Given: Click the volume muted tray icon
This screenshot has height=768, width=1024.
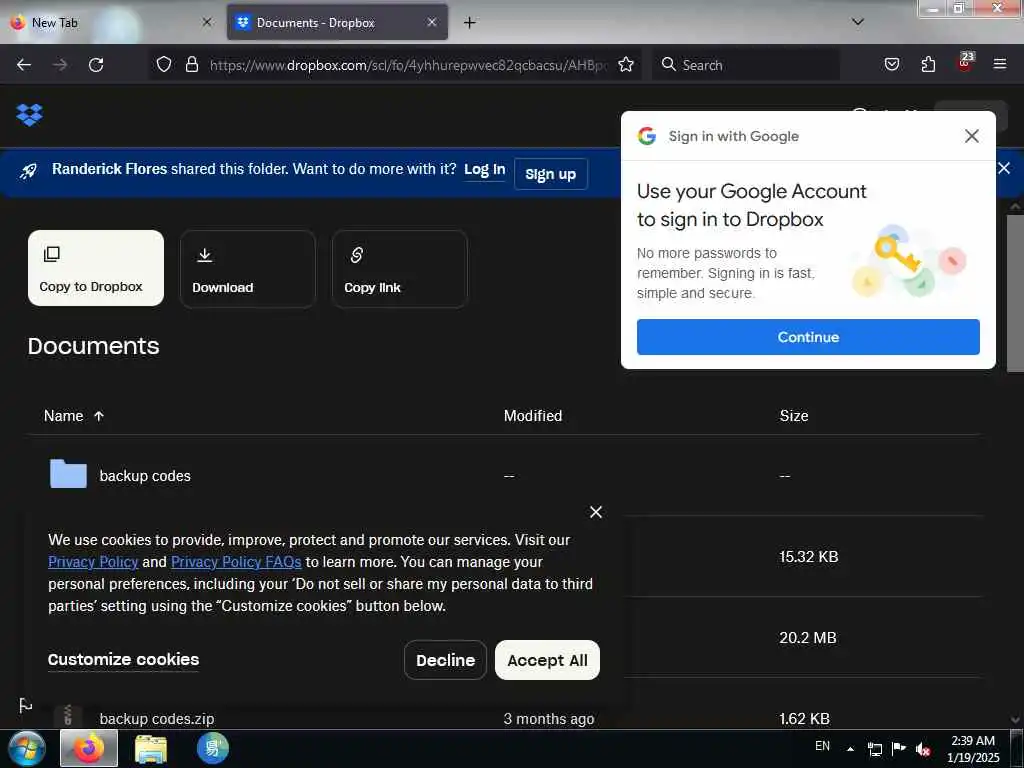Looking at the screenshot, I should click(923, 749).
